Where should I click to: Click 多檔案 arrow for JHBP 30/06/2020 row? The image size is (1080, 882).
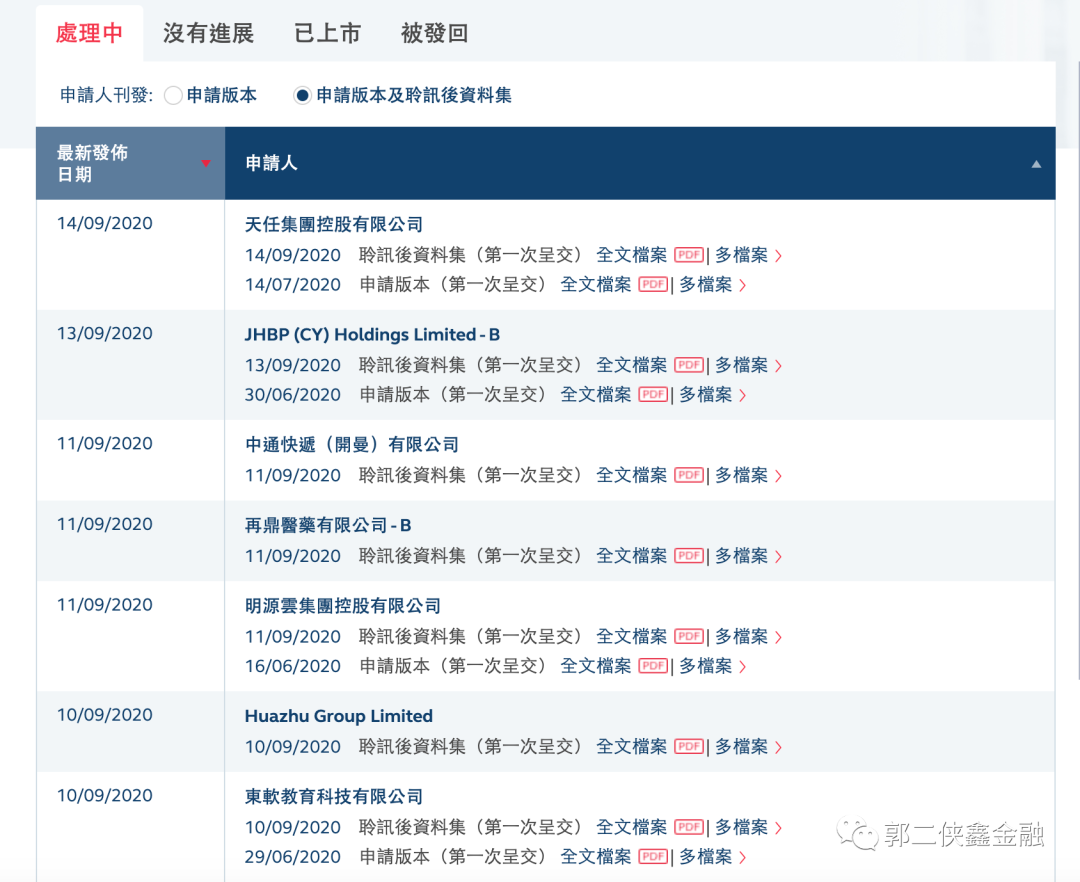click(742, 396)
